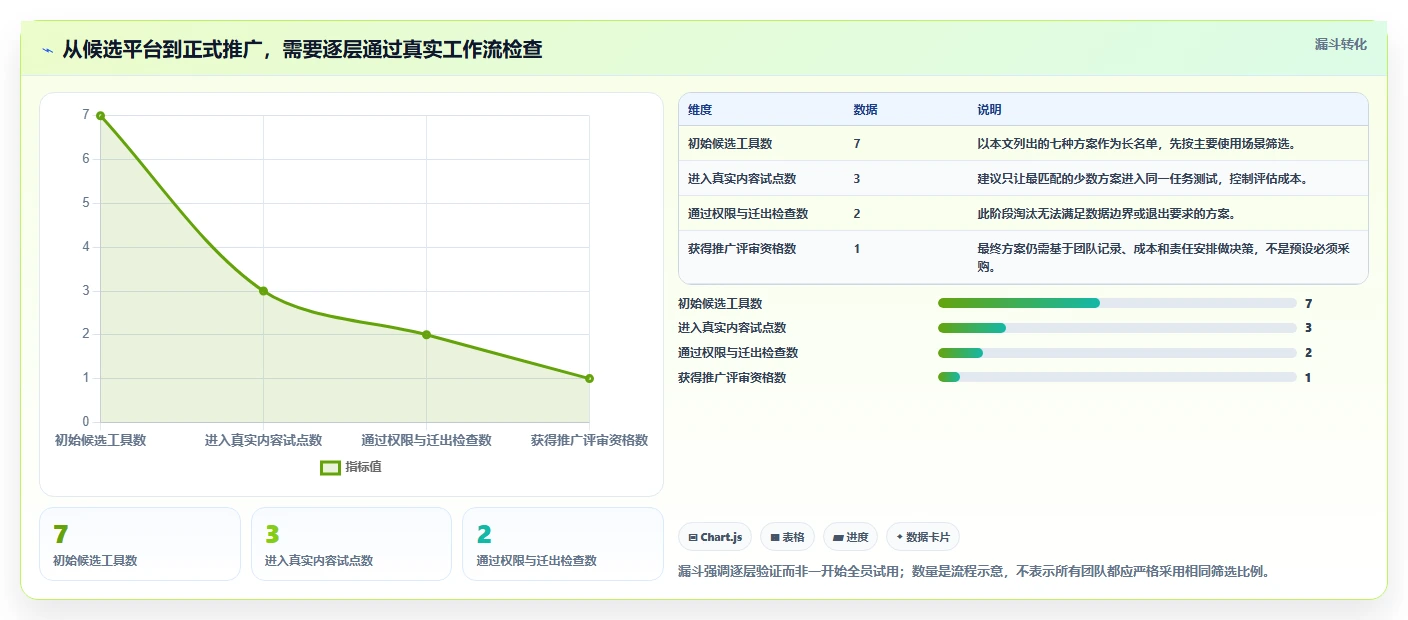The height and width of the screenshot is (620, 1408).
Task: Click the 进入真实内容试点数 progress bar
Action: (1117, 328)
